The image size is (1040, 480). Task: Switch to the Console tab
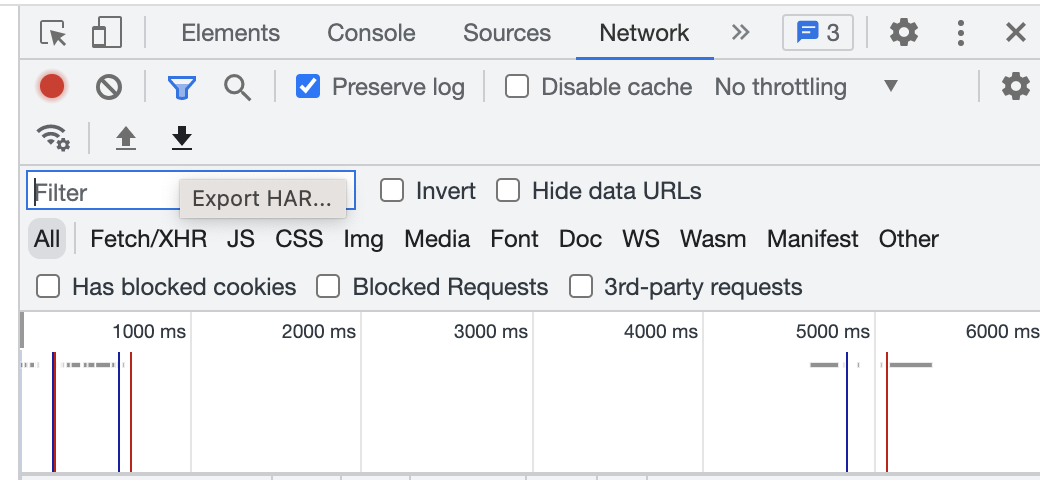(371, 33)
